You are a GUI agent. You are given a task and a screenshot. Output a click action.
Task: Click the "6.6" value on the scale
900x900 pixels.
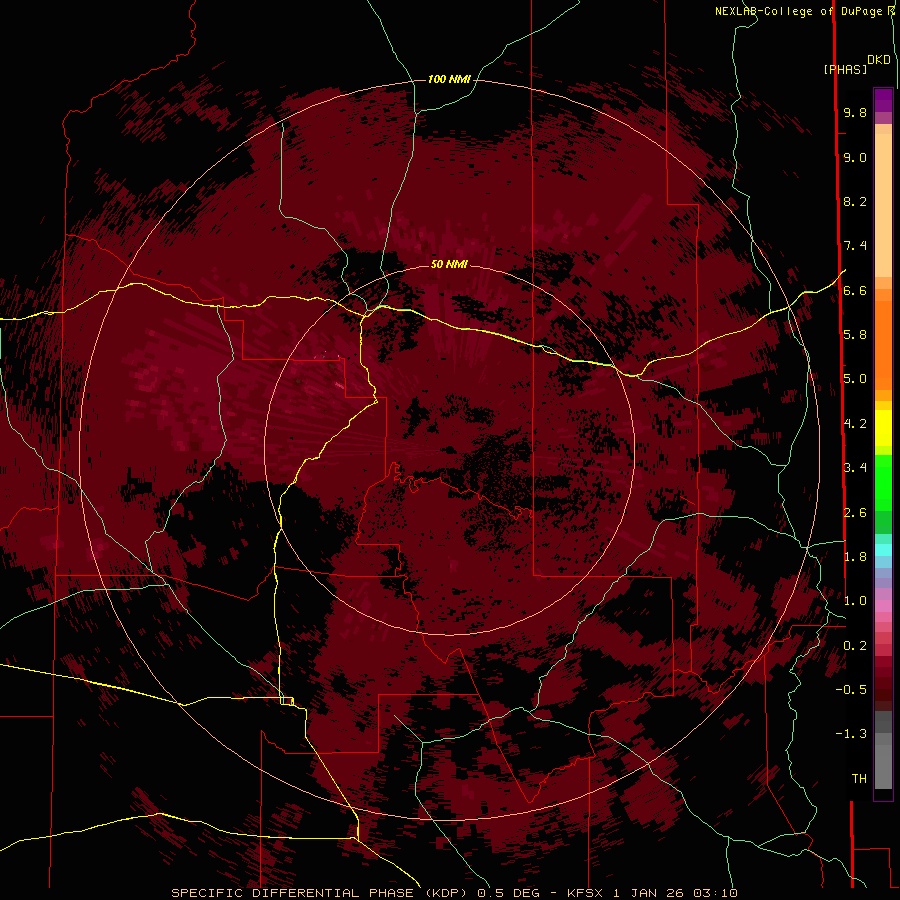coord(855,290)
